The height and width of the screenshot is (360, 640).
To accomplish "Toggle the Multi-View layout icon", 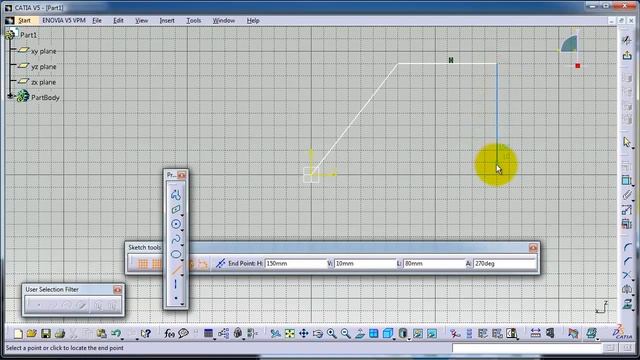I will 373,333.
